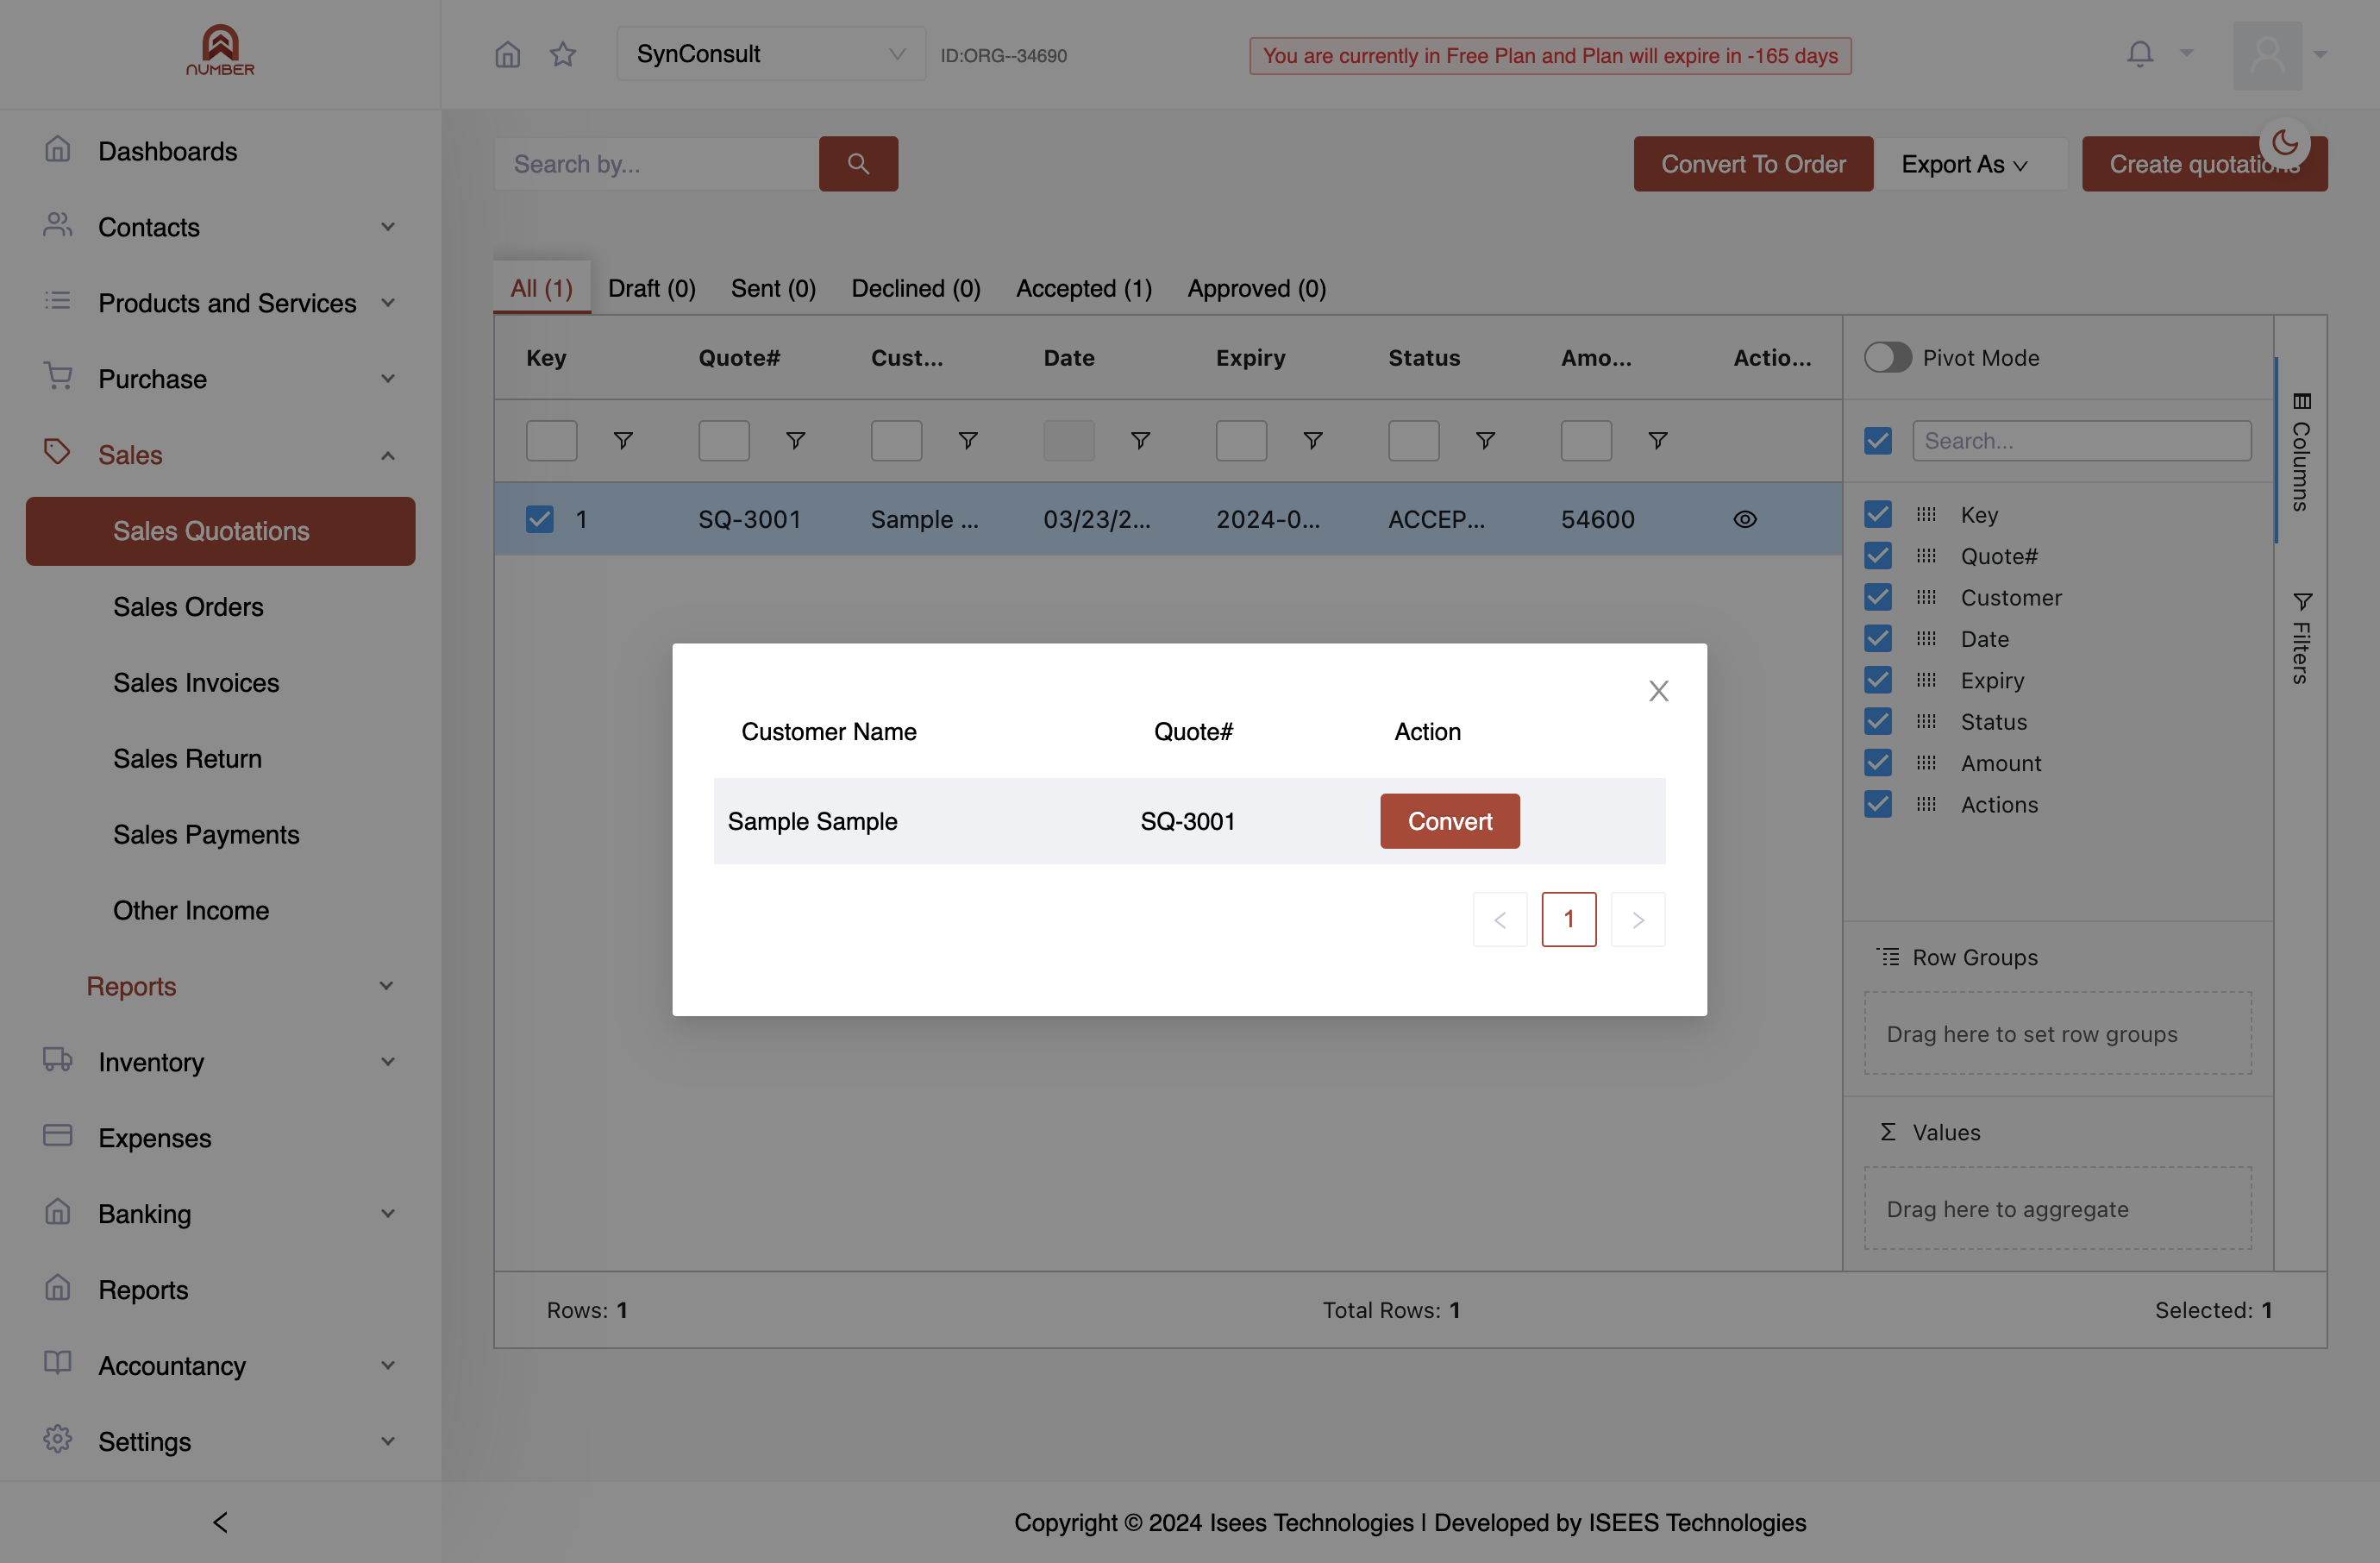The image size is (2380, 1563).
Task: Open Sales Orders in sidebar
Action: click(x=188, y=607)
